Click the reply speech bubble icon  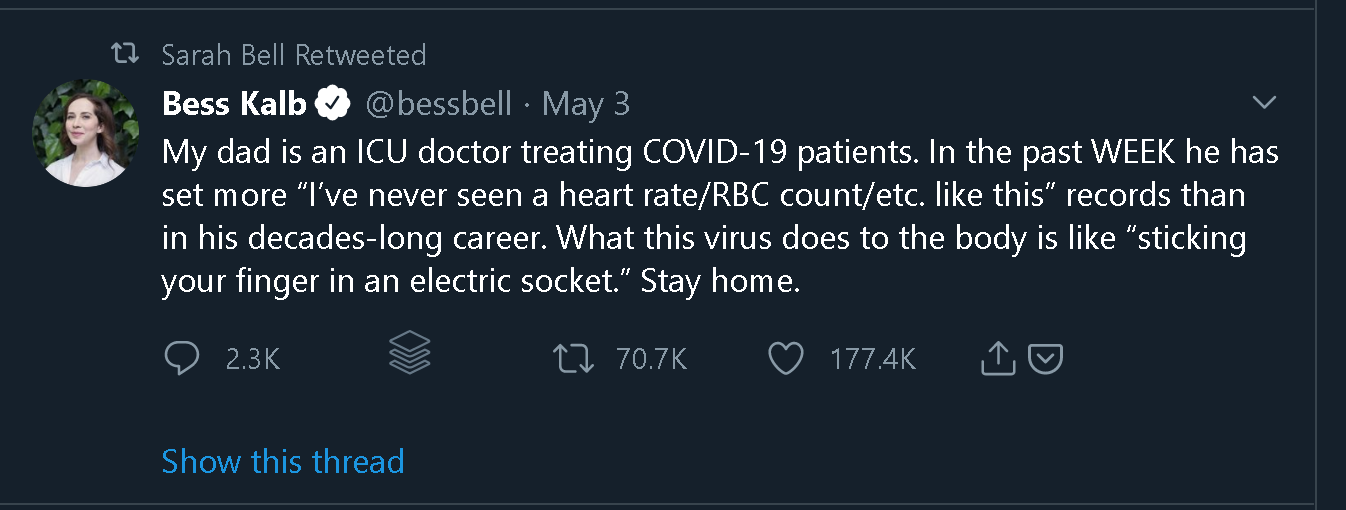[x=181, y=358]
